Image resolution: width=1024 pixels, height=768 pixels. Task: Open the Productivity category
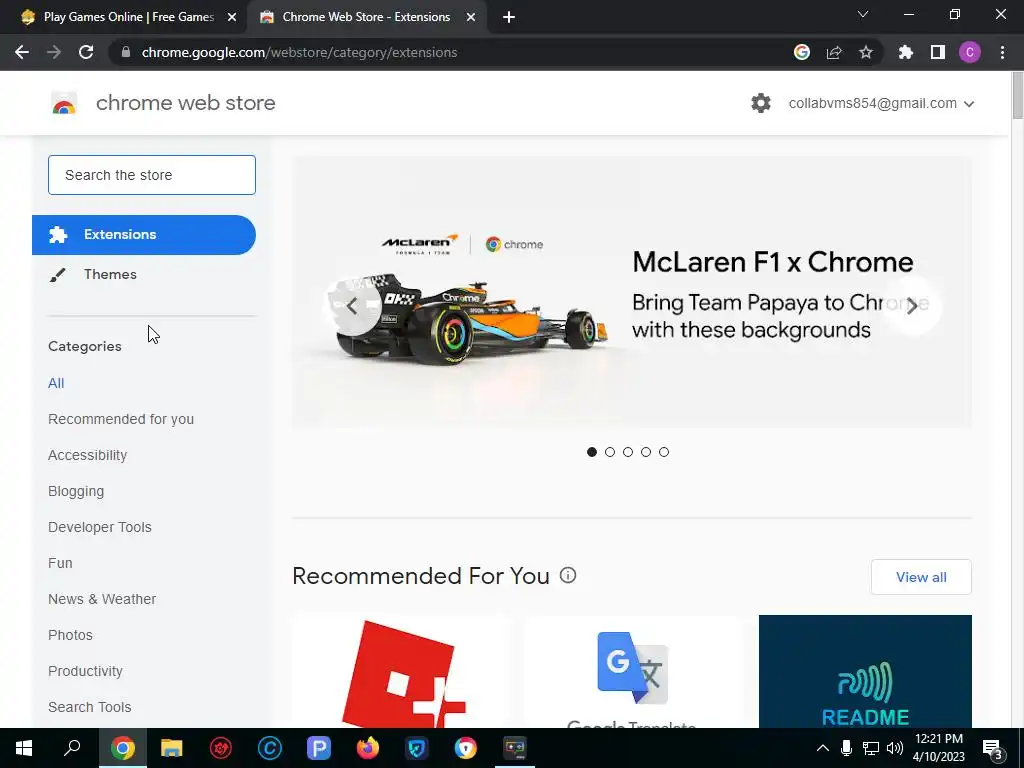86,671
